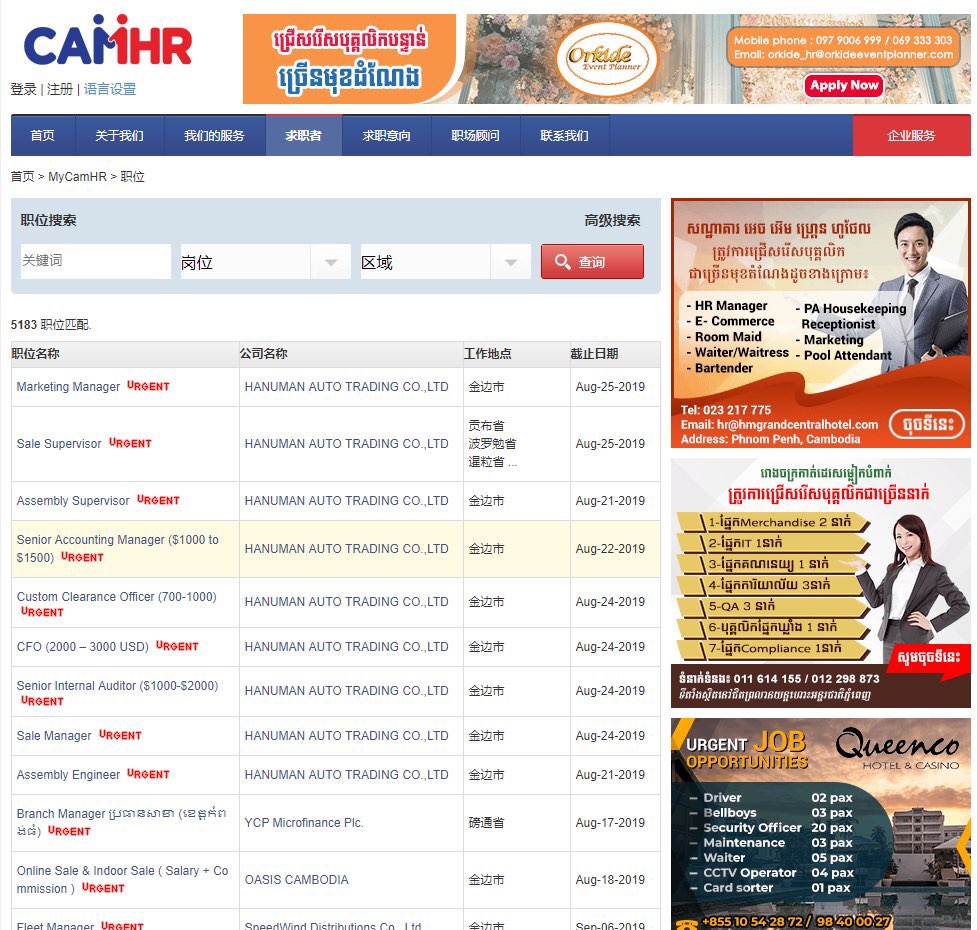The width and height of the screenshot is (977, 930).
Task: Click URGENT badge beside Sale Manager
Action: click(120, 735)
